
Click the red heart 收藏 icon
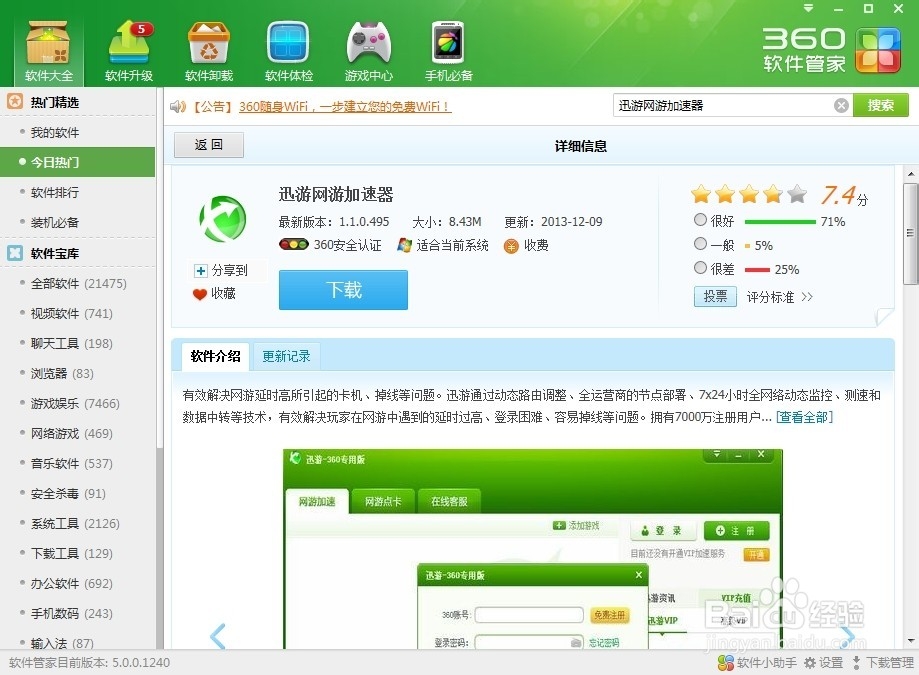200,294
